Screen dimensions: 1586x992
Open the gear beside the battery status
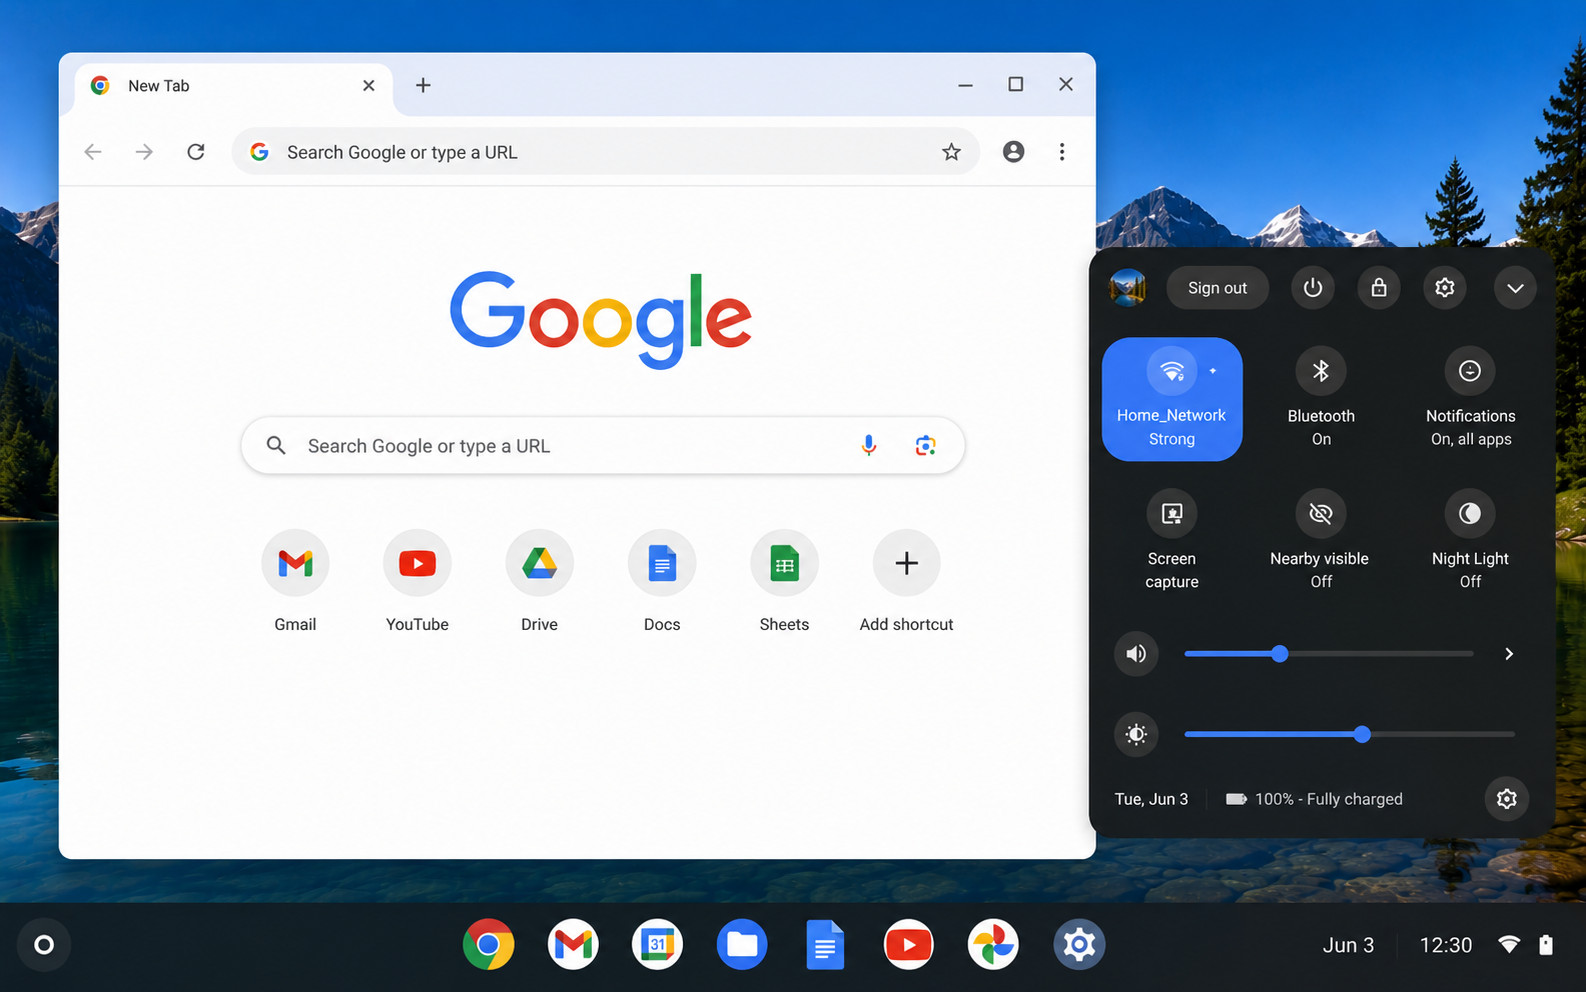click(x=1507, y=799)
